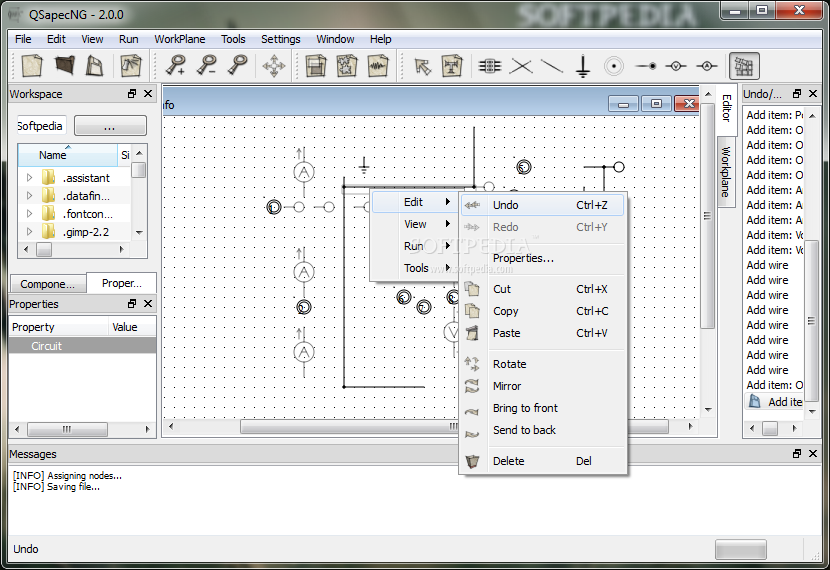
Task: Select the resistor component tool
Action: pyautogui.click(x=490, y=66)
